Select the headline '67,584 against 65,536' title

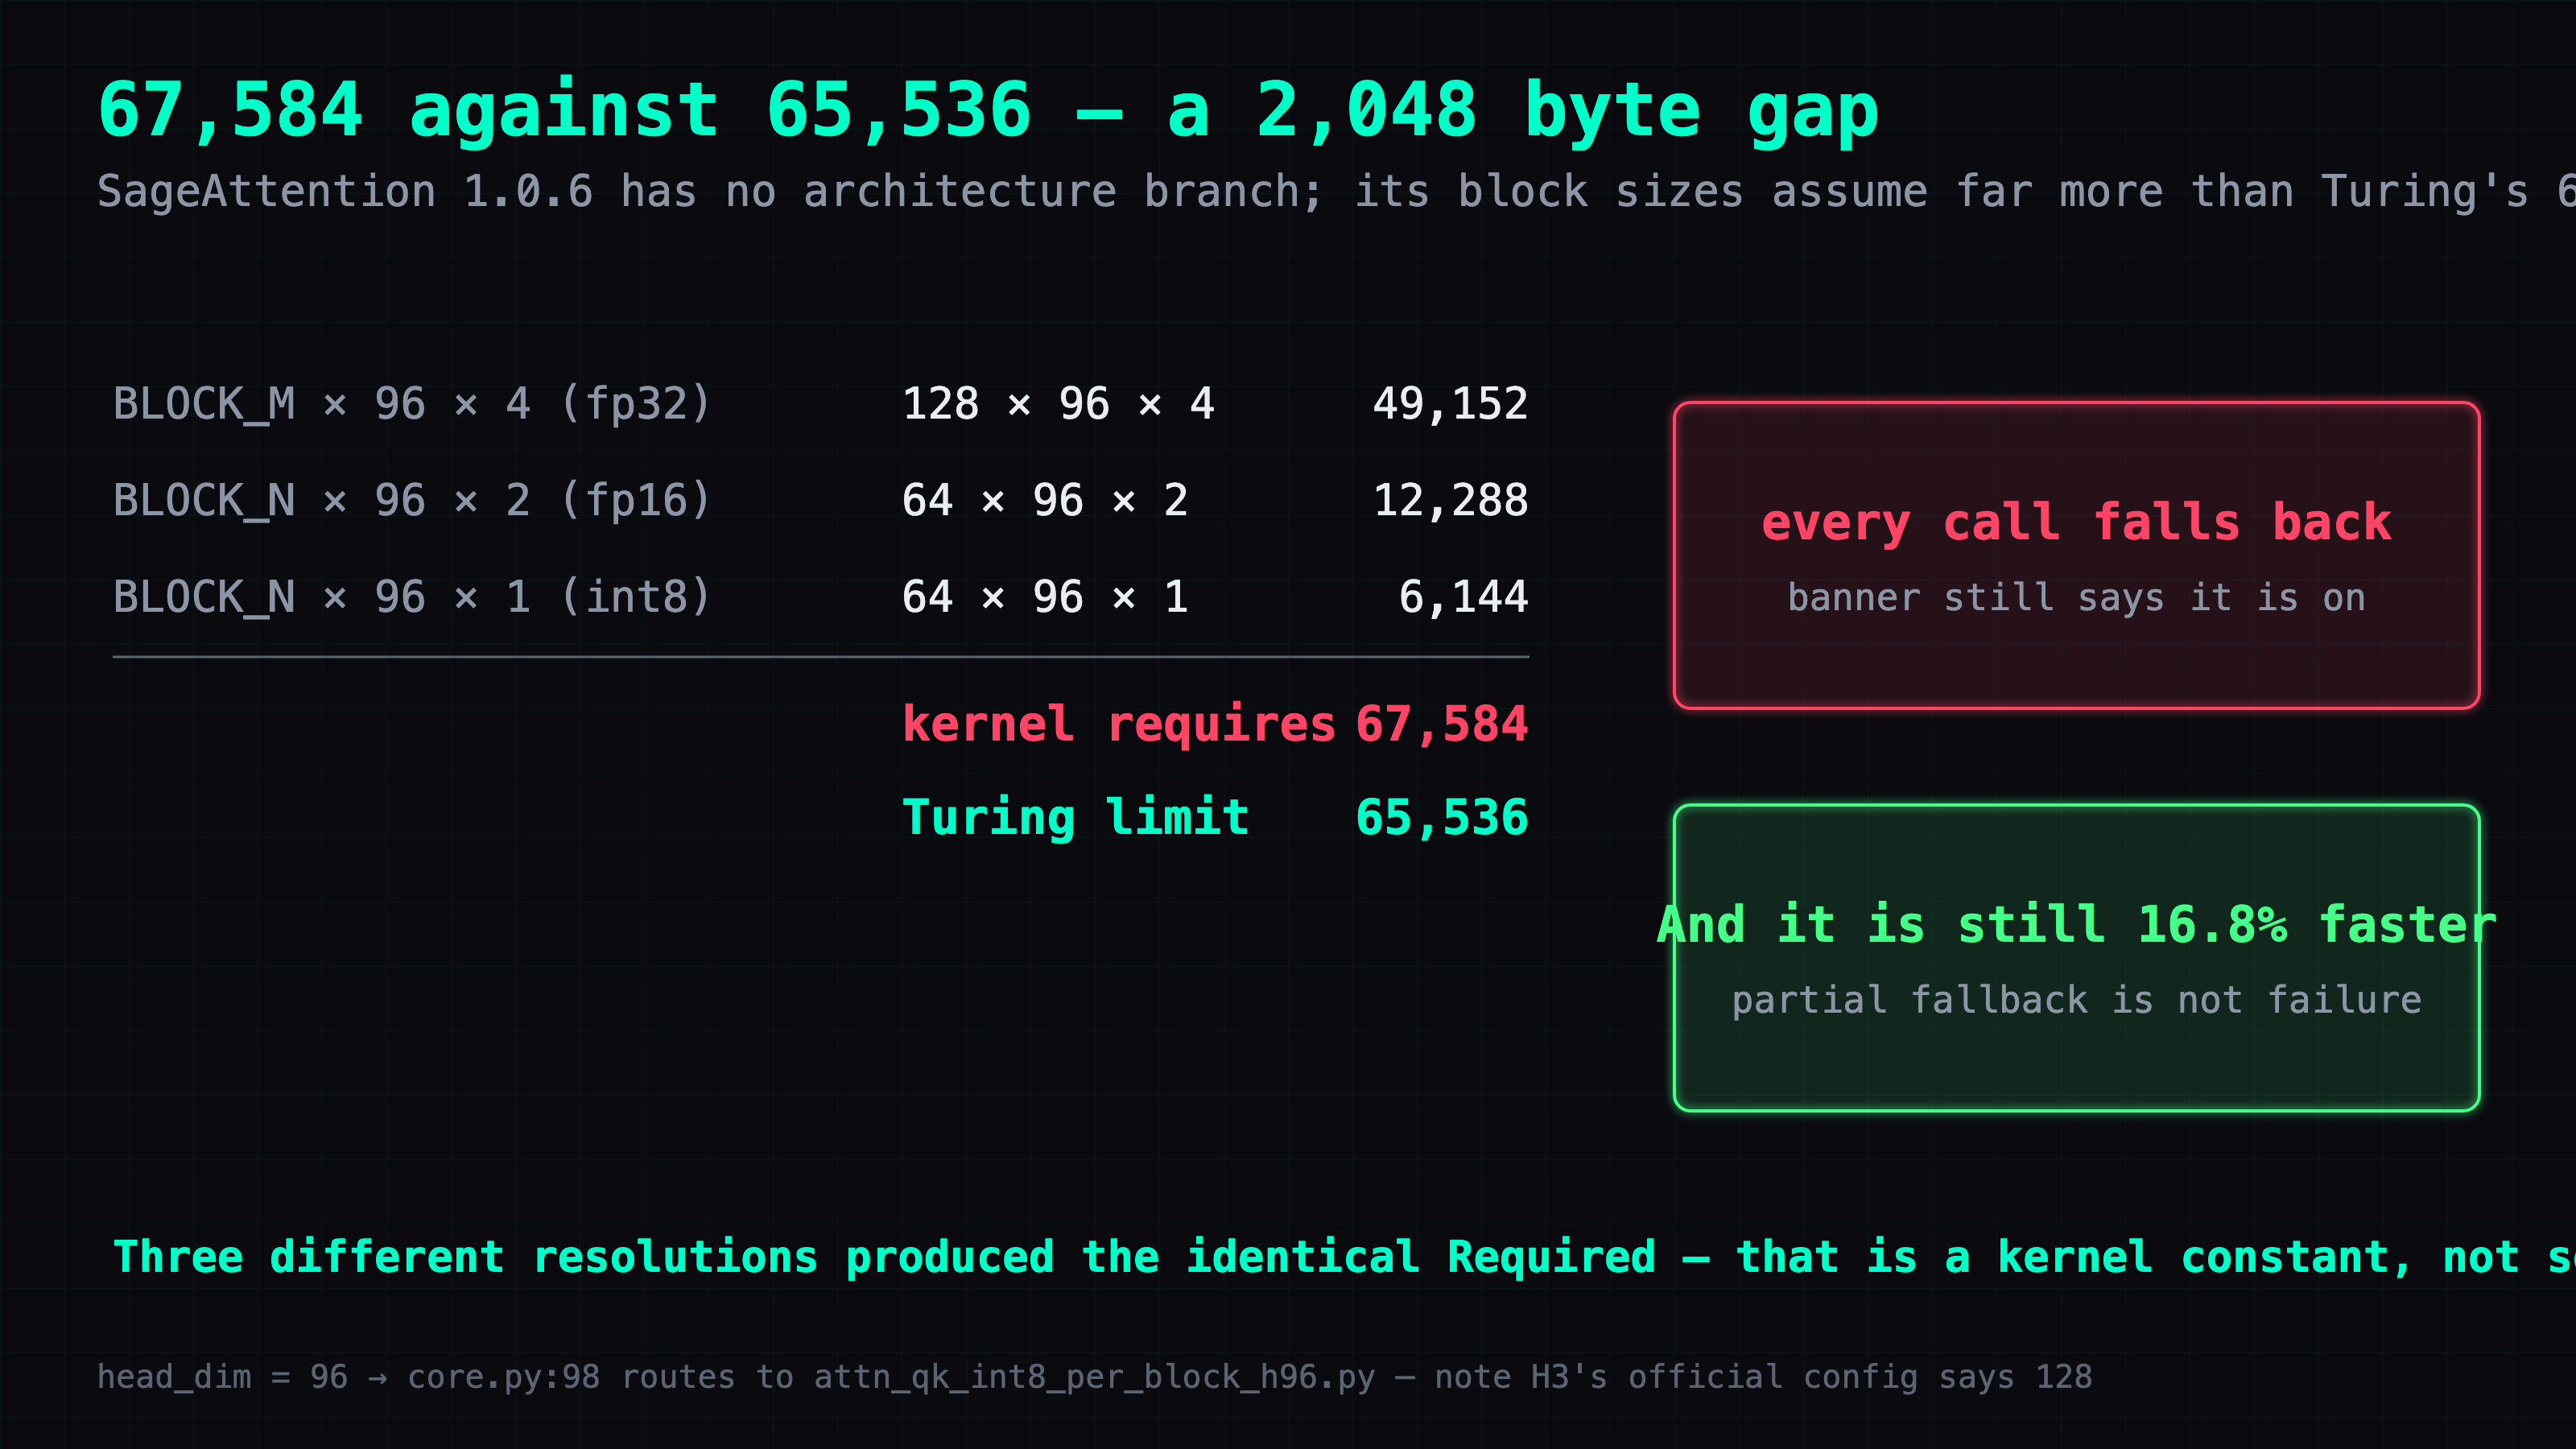[988, 110]
